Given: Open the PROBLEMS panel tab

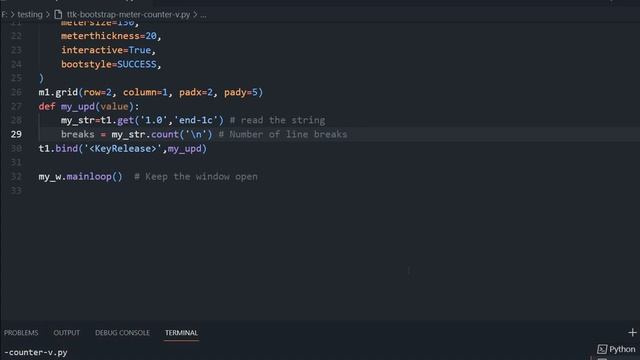Looking at the screenshot, I should point(21,333).
